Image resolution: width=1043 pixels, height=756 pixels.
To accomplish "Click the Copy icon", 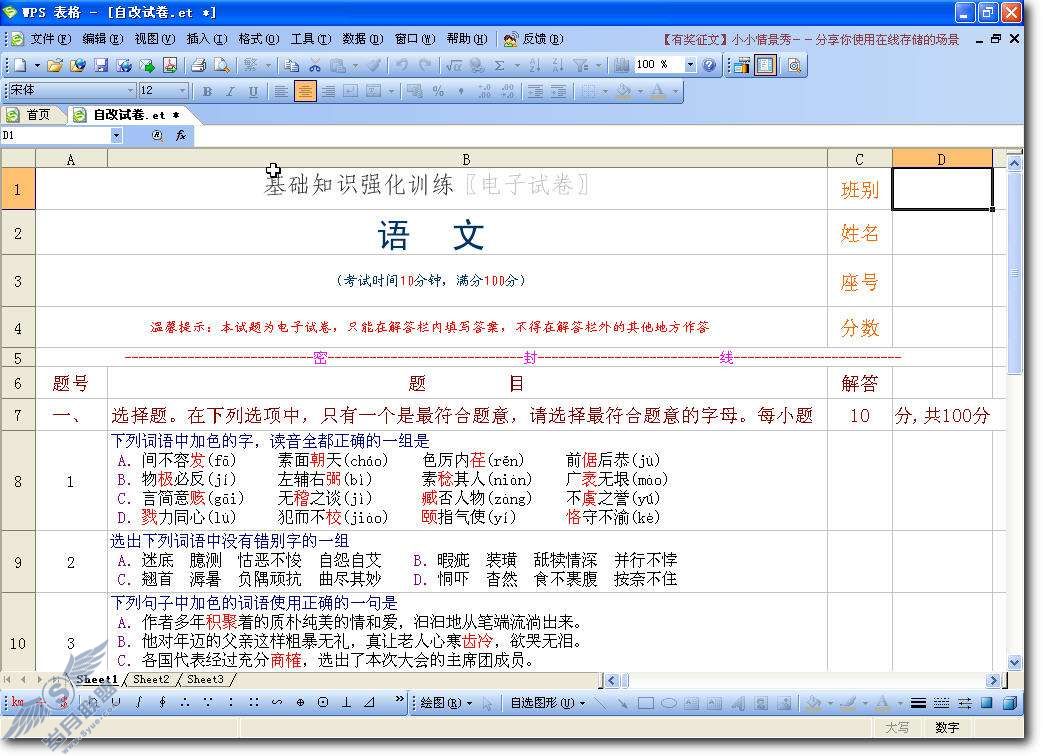I will coord(291,65).
